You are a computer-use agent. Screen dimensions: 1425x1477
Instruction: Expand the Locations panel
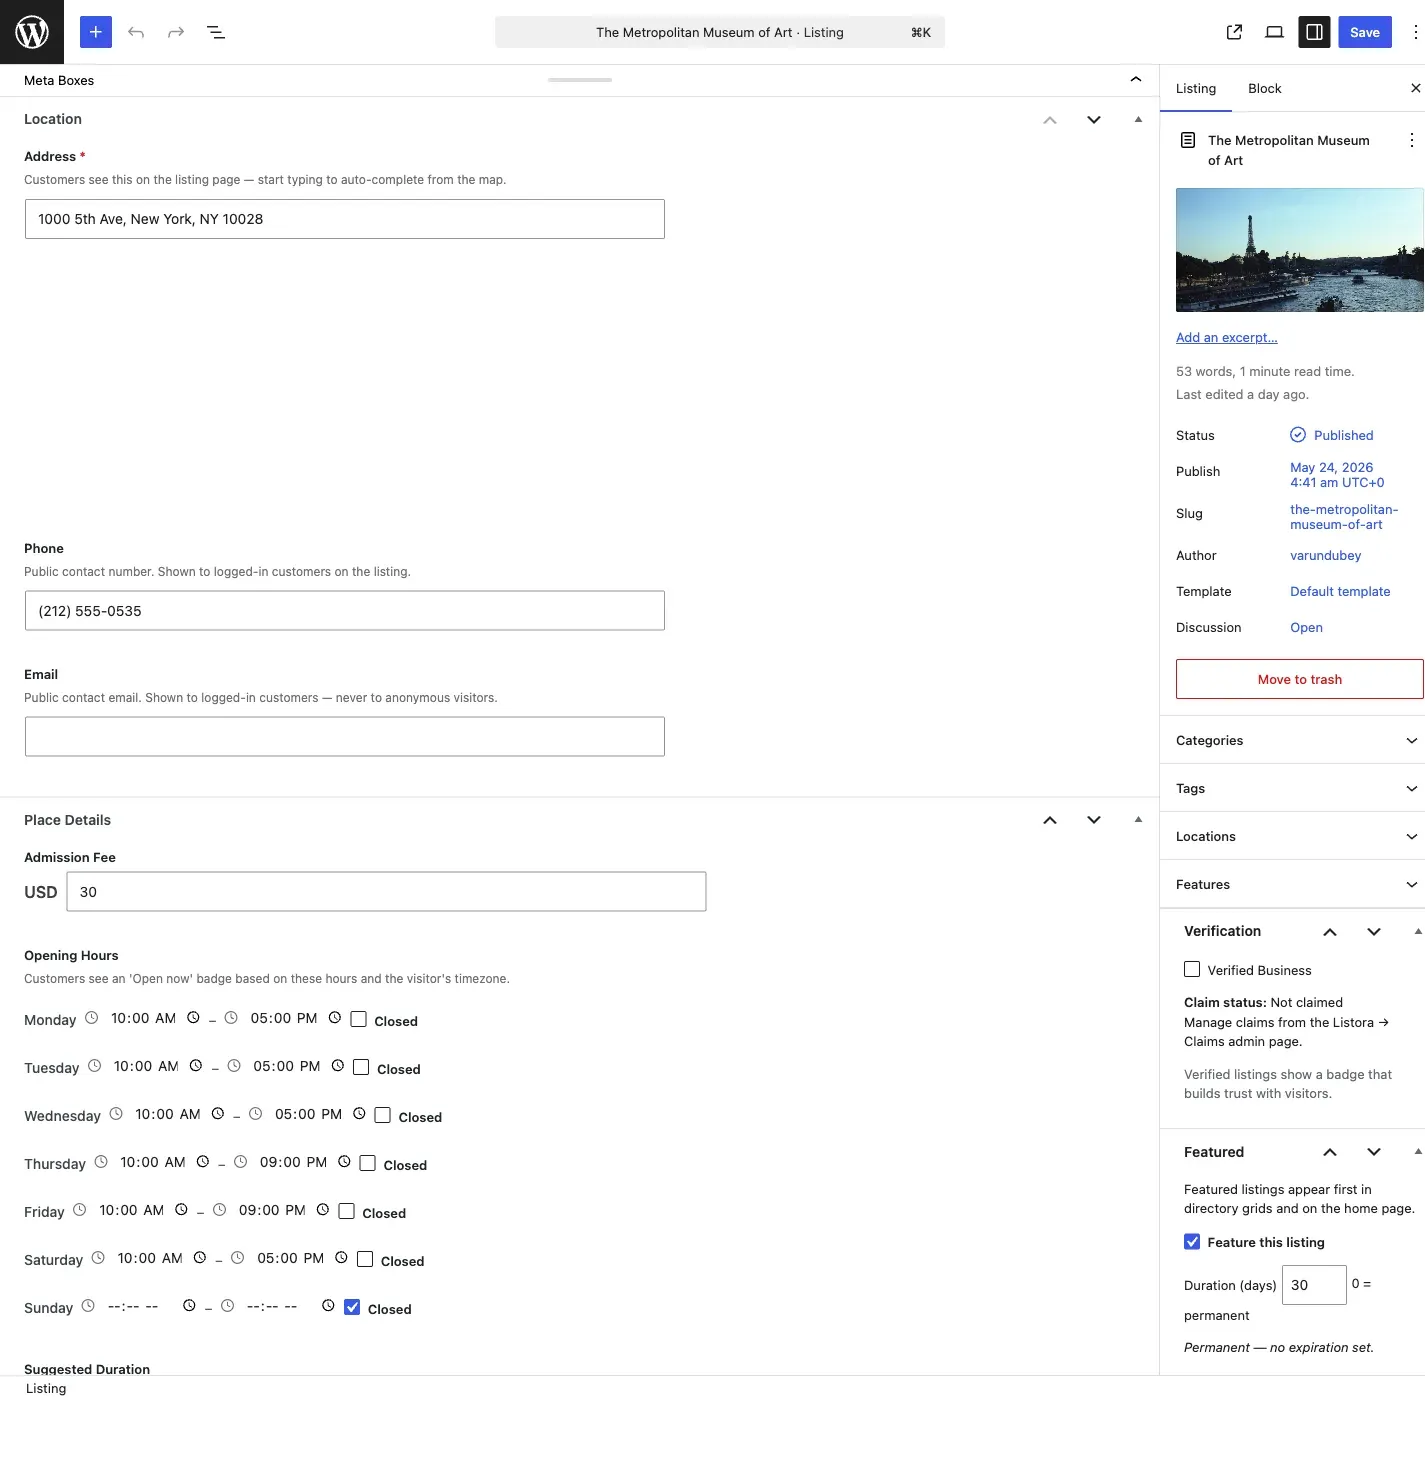pyautogui.click(x=1292, y=836)
